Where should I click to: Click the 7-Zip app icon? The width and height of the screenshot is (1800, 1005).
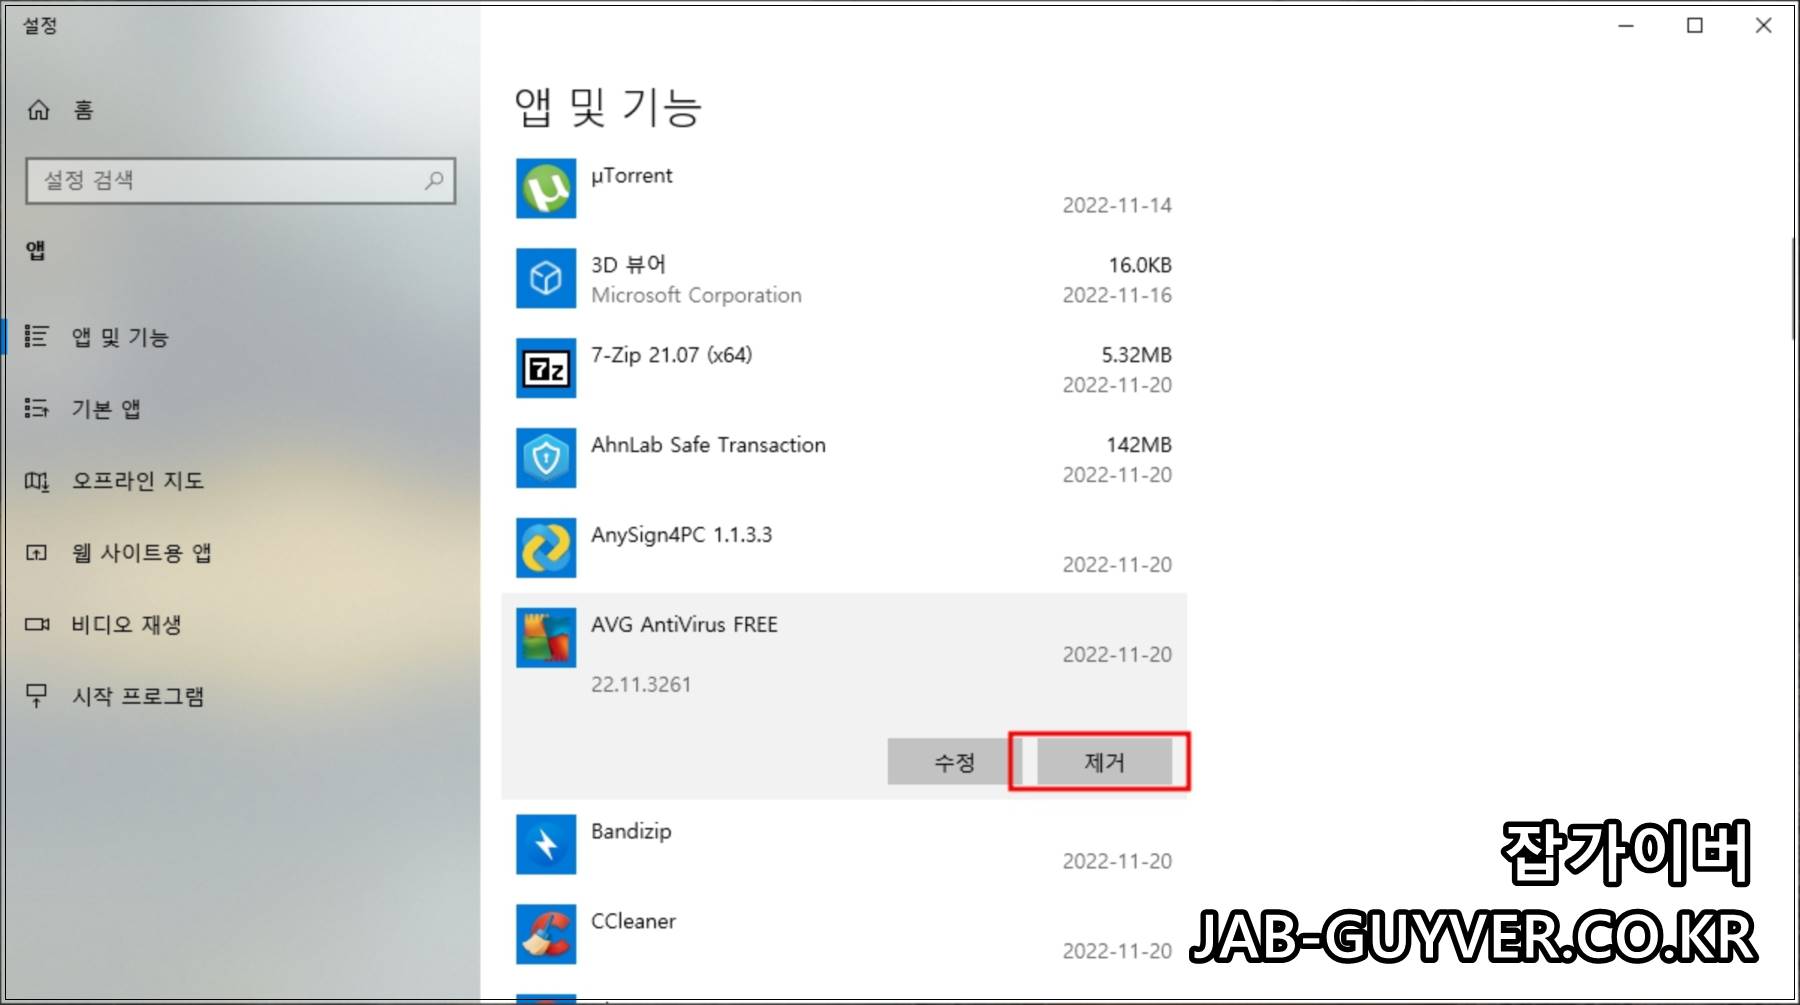click(x=546, y=368)
